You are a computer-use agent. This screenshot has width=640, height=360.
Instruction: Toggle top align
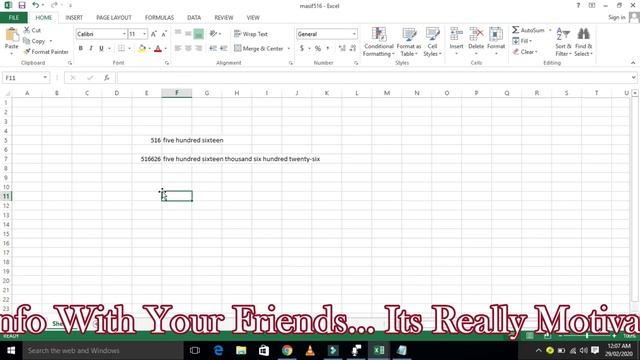click(x=178, y=34)
